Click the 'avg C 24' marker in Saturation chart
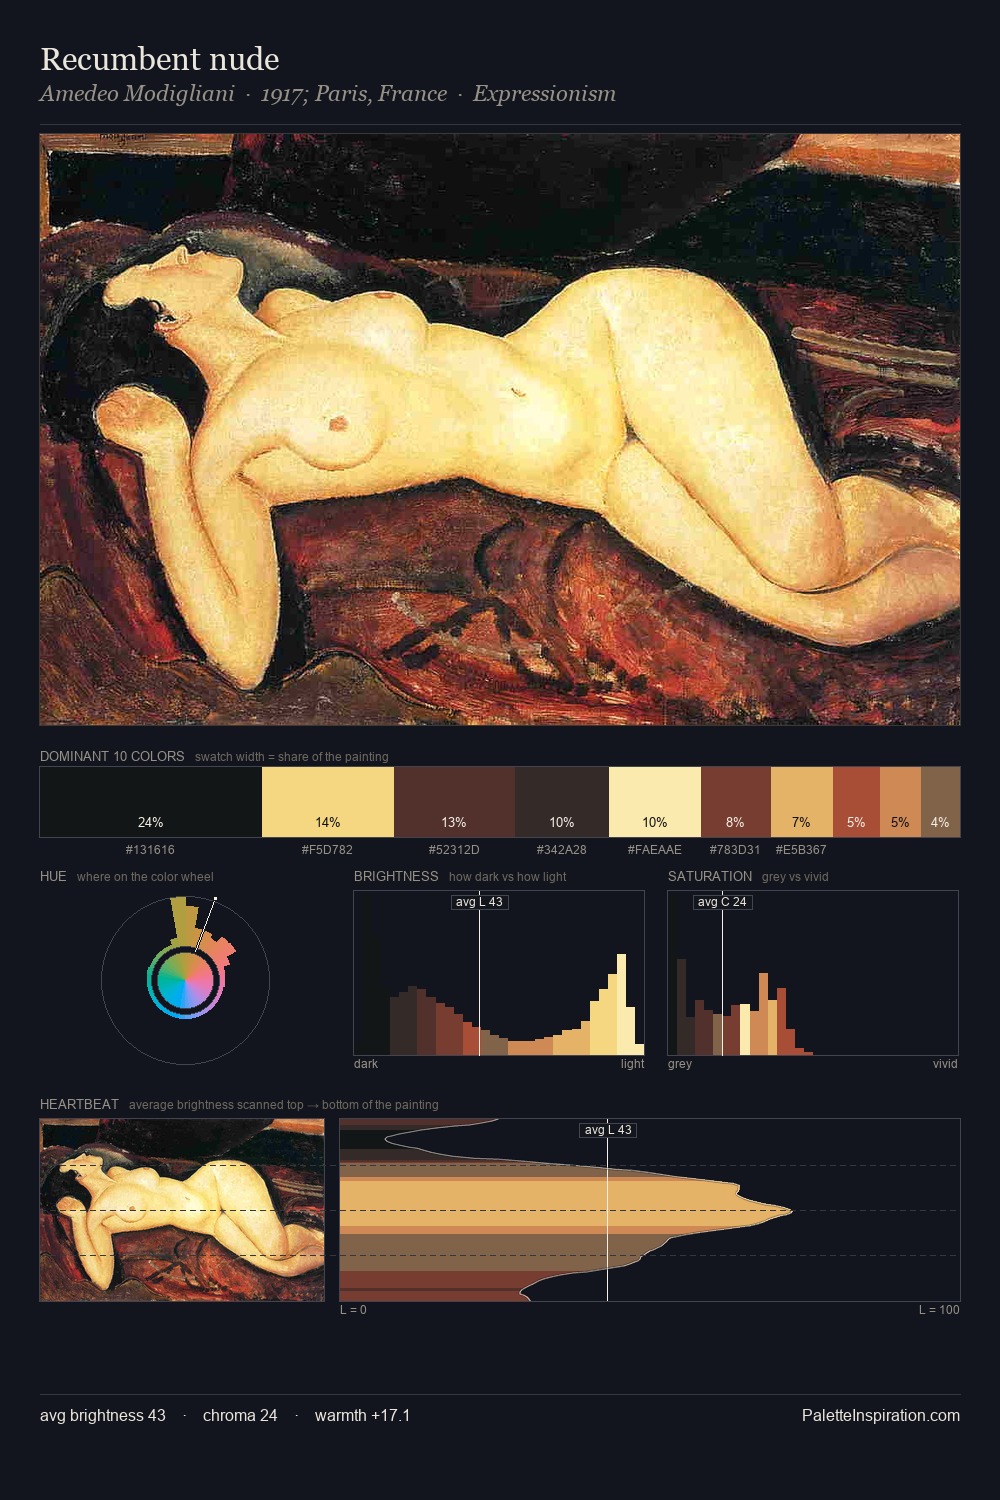 [x=722, y=902]
